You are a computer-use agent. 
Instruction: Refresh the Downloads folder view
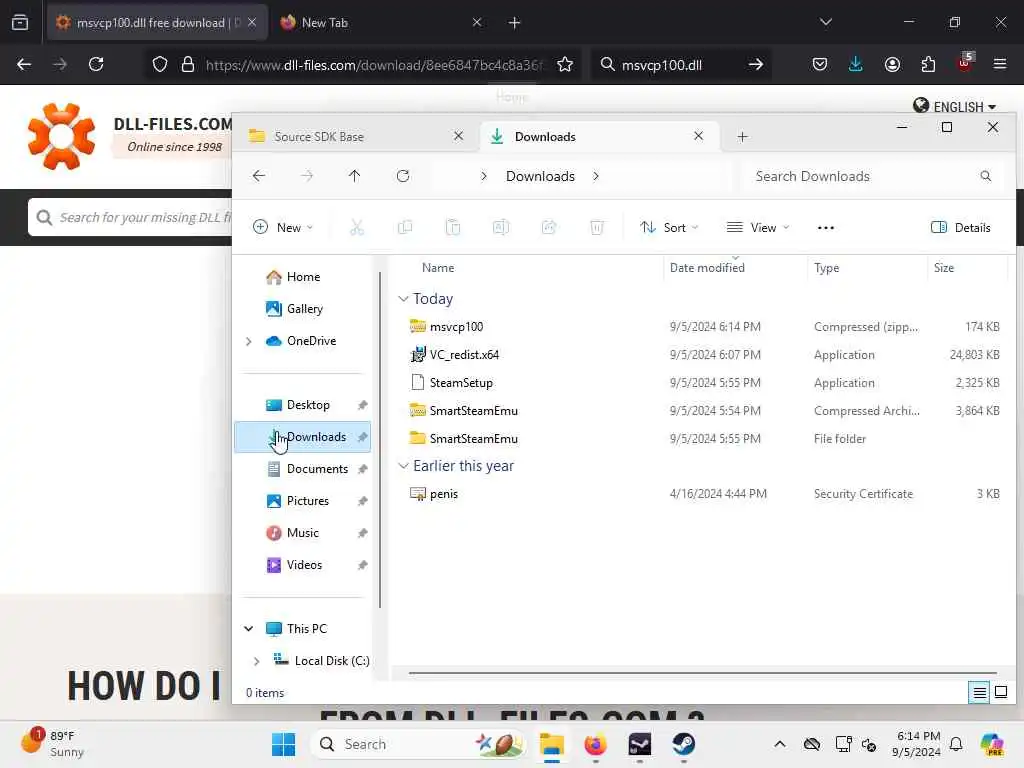403,176
